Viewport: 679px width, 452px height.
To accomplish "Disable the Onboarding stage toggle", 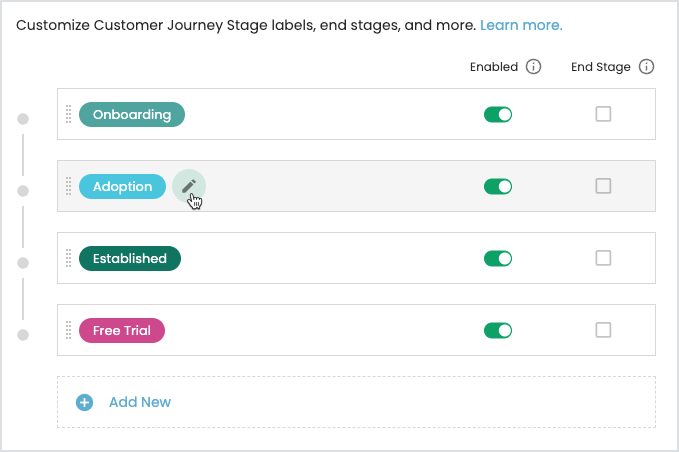I will [497, 114].
